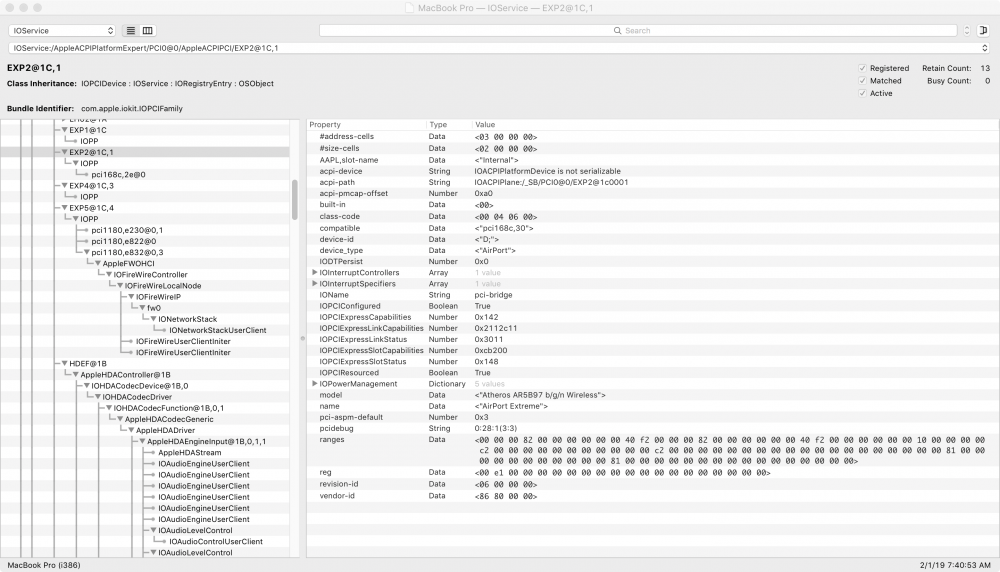Viewport: 1000px width, 572px height.
Task: Collapse the EXP5@1C,4 tree node
Action: [64, 208]
